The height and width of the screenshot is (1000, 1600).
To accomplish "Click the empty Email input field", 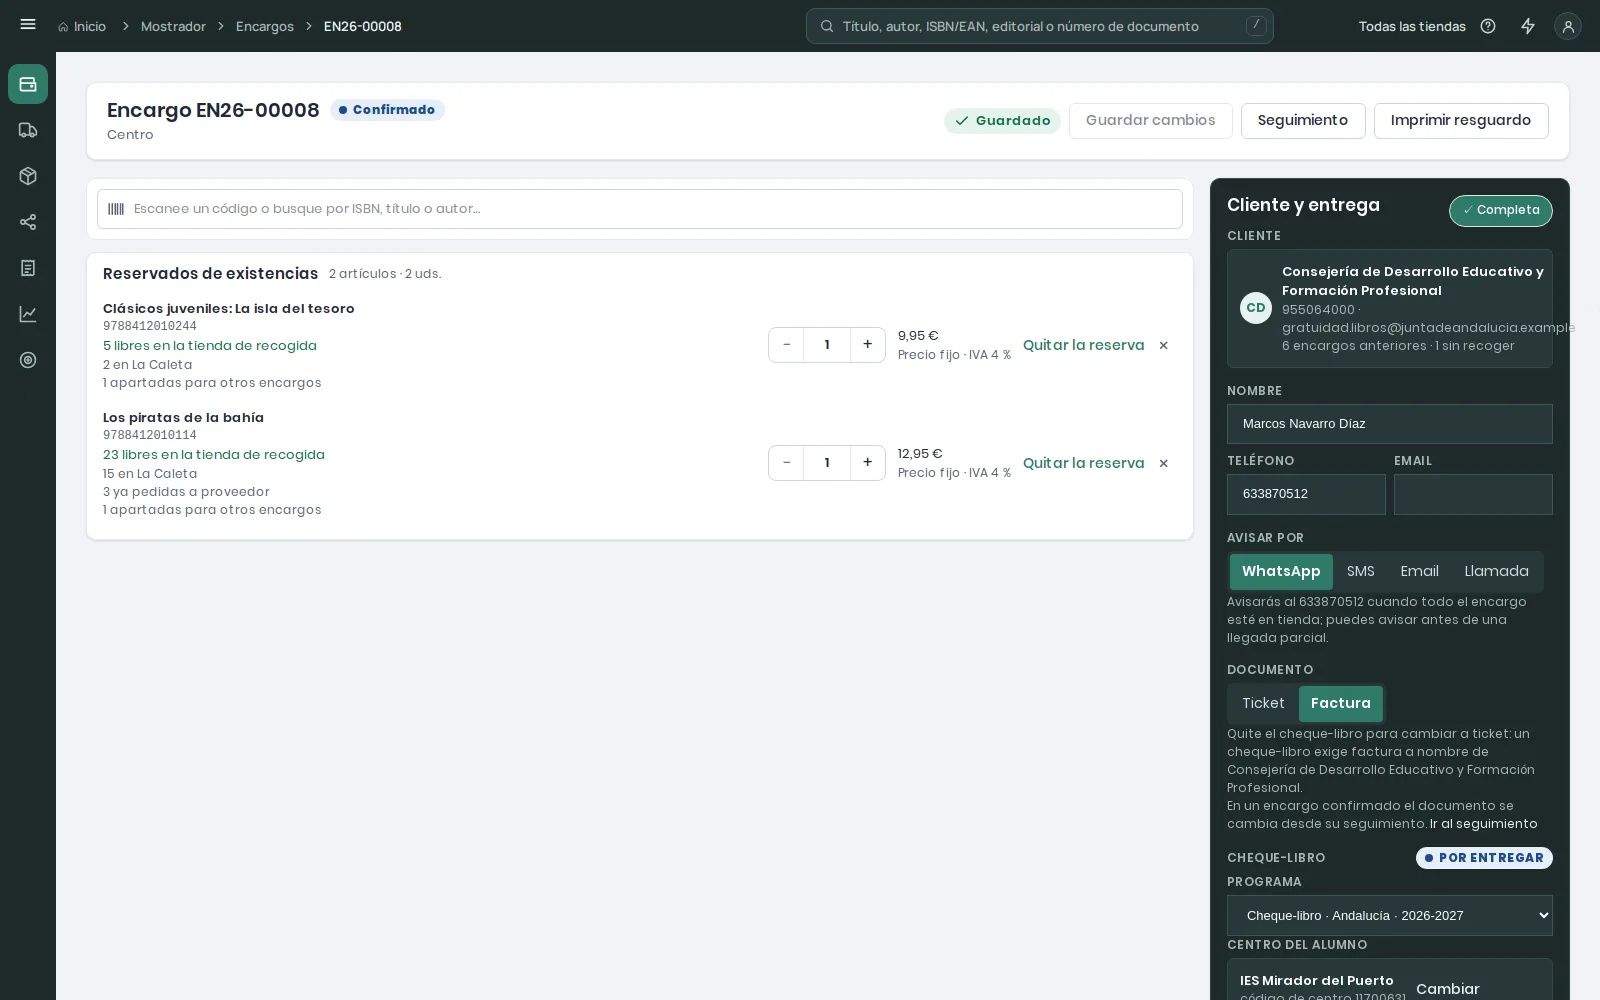I will pos(1473,494).
